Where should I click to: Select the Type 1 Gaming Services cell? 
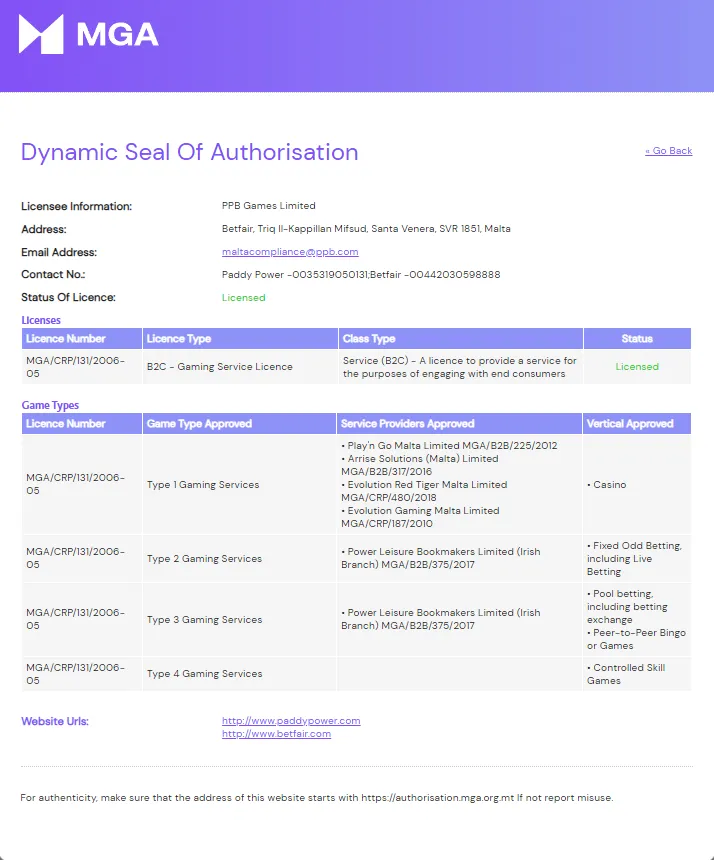click(x=203, y=485)
